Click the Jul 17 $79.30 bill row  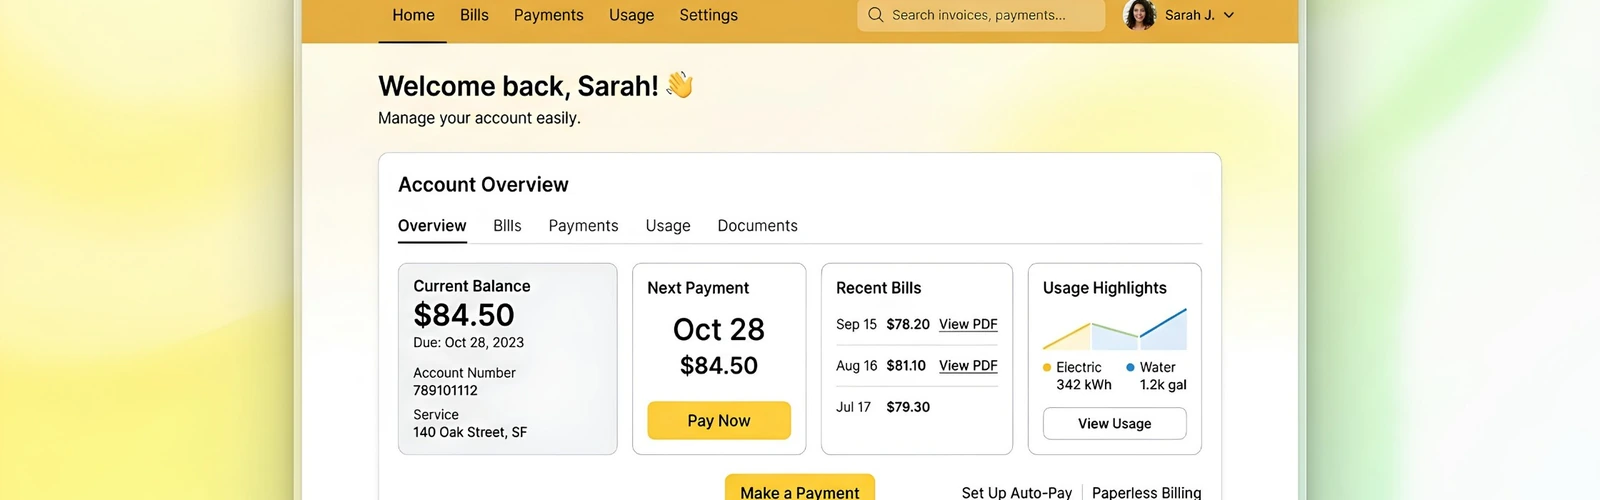coord(917,407)
